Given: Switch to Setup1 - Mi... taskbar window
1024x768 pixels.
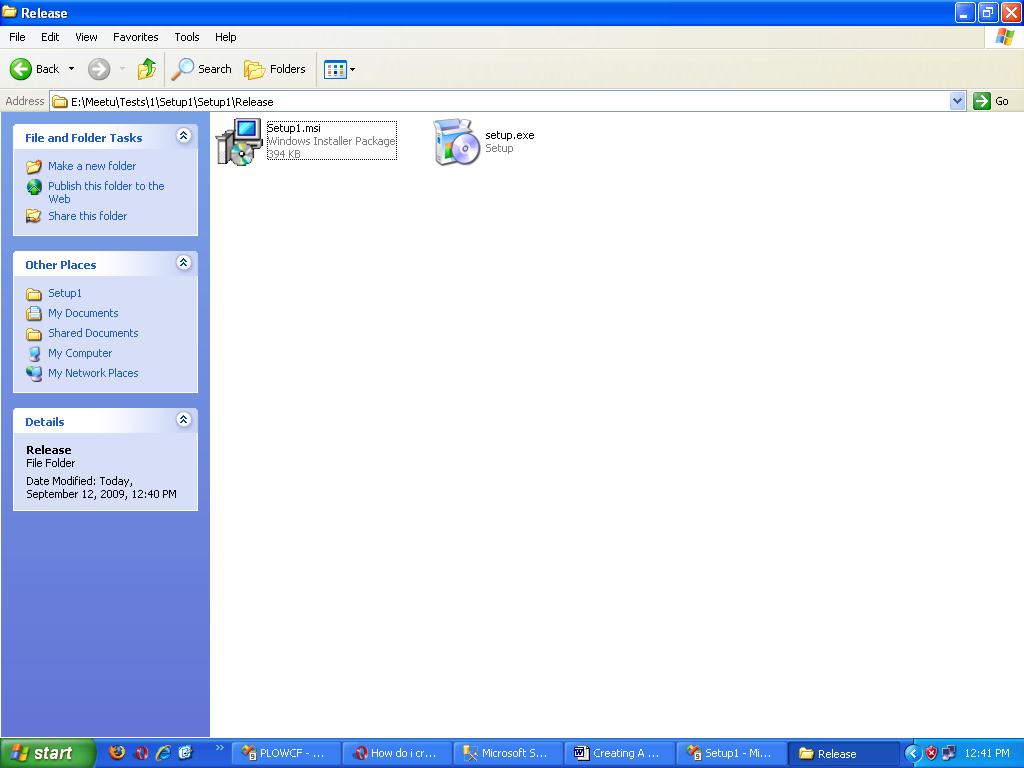Looking at the screenshot, I should [x=731, y=754].
